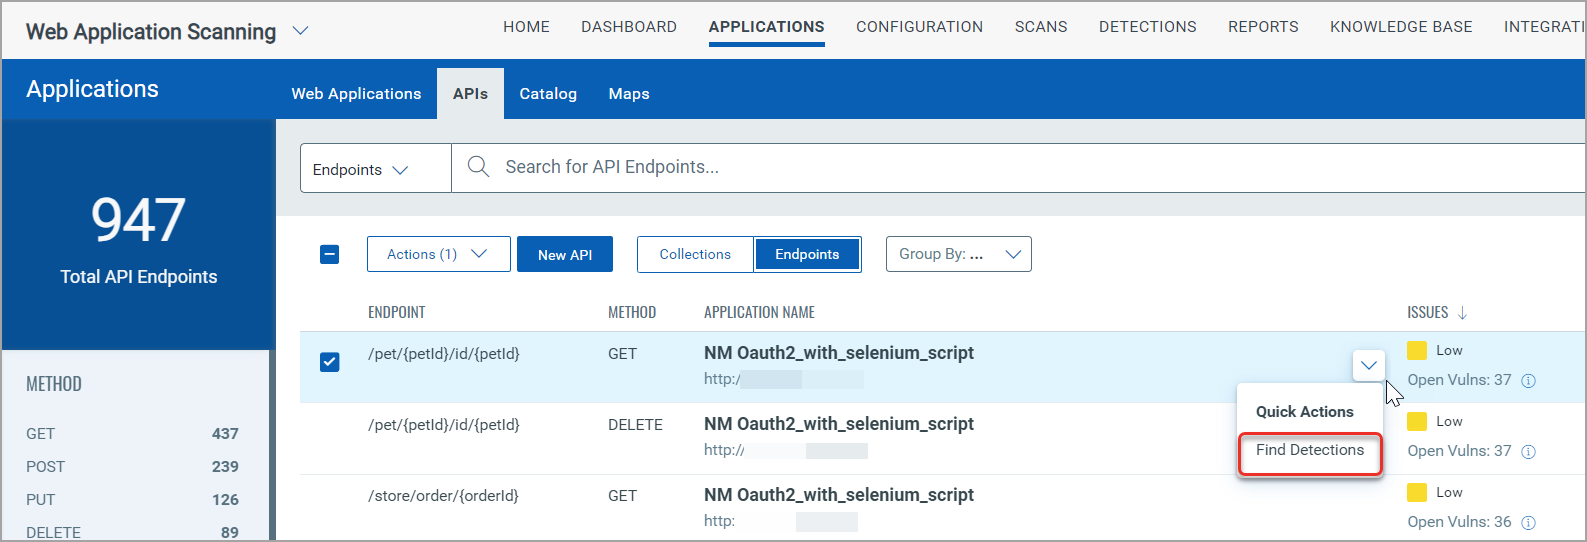Open the Group By dropdown
This screenshot has height=542, width=1587.
coord(958,254)
